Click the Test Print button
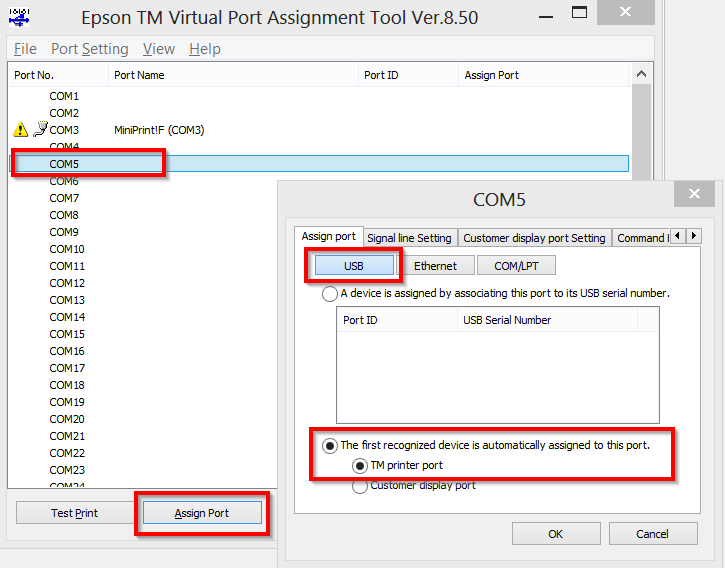The width and height of the screenshot is (725, 568). (74, 513)
